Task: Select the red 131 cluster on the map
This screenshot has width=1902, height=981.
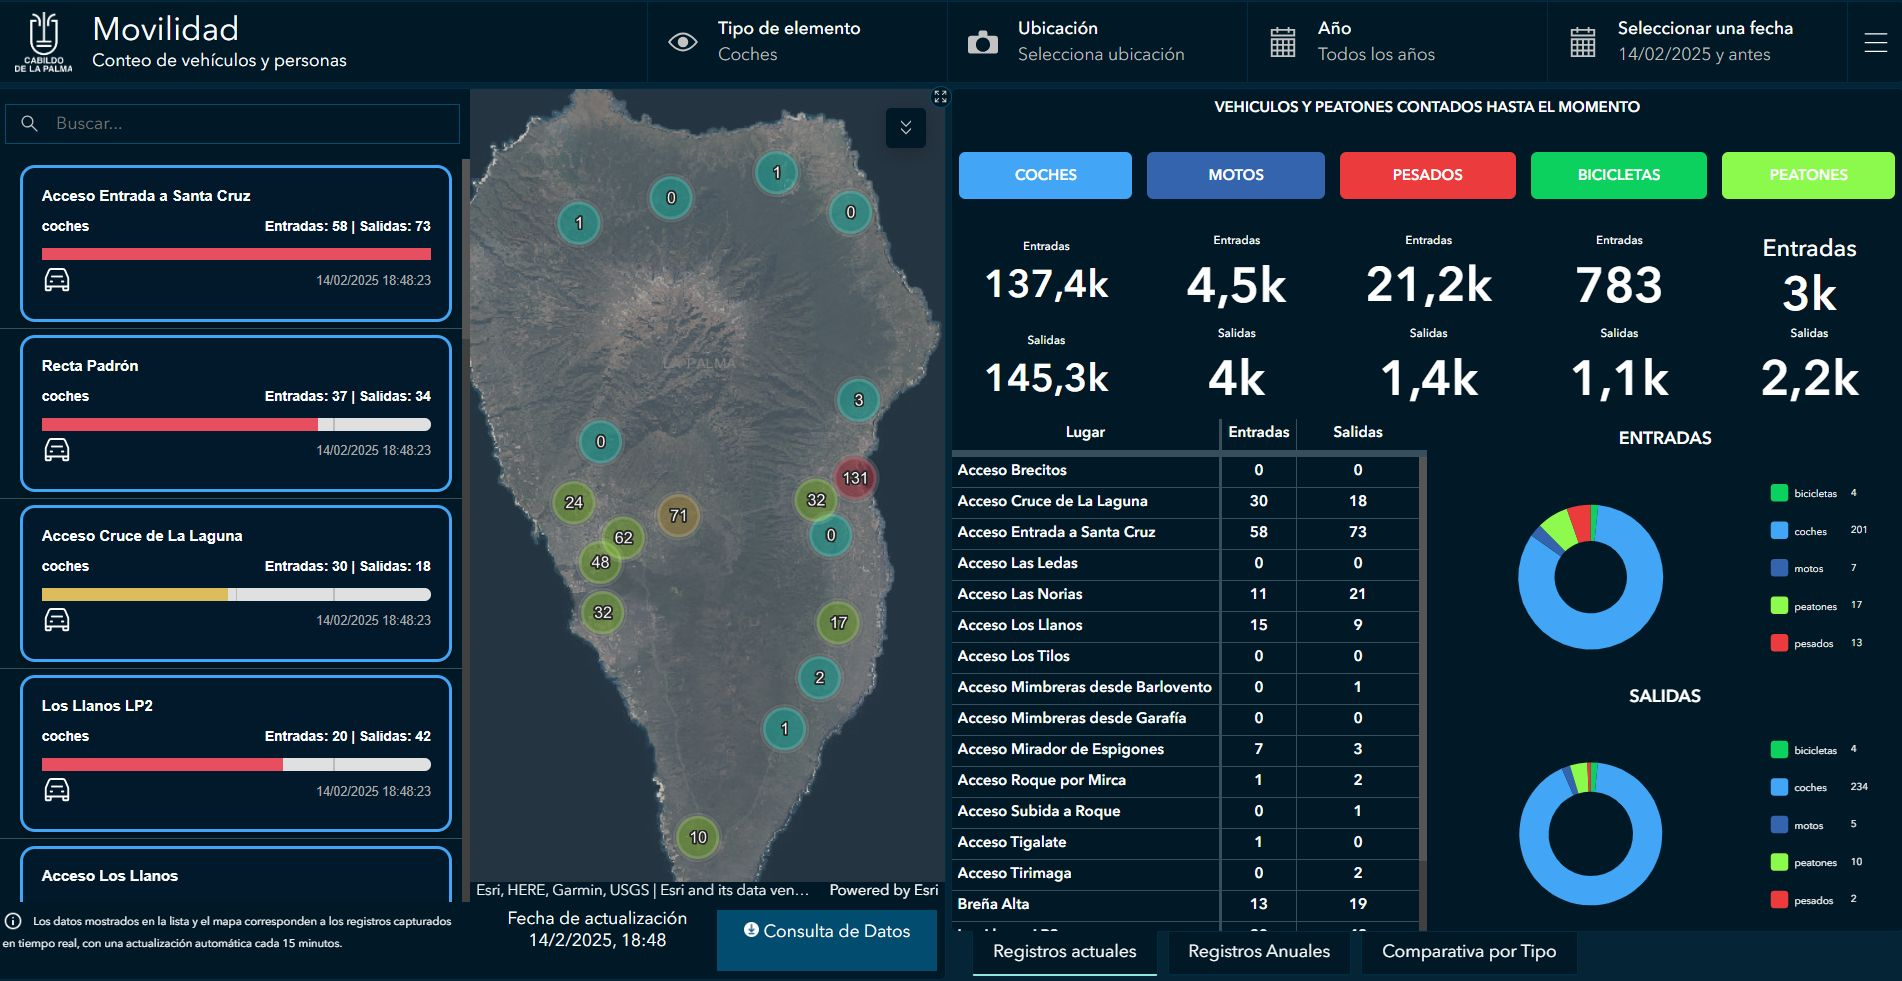Action: [855, 478]
